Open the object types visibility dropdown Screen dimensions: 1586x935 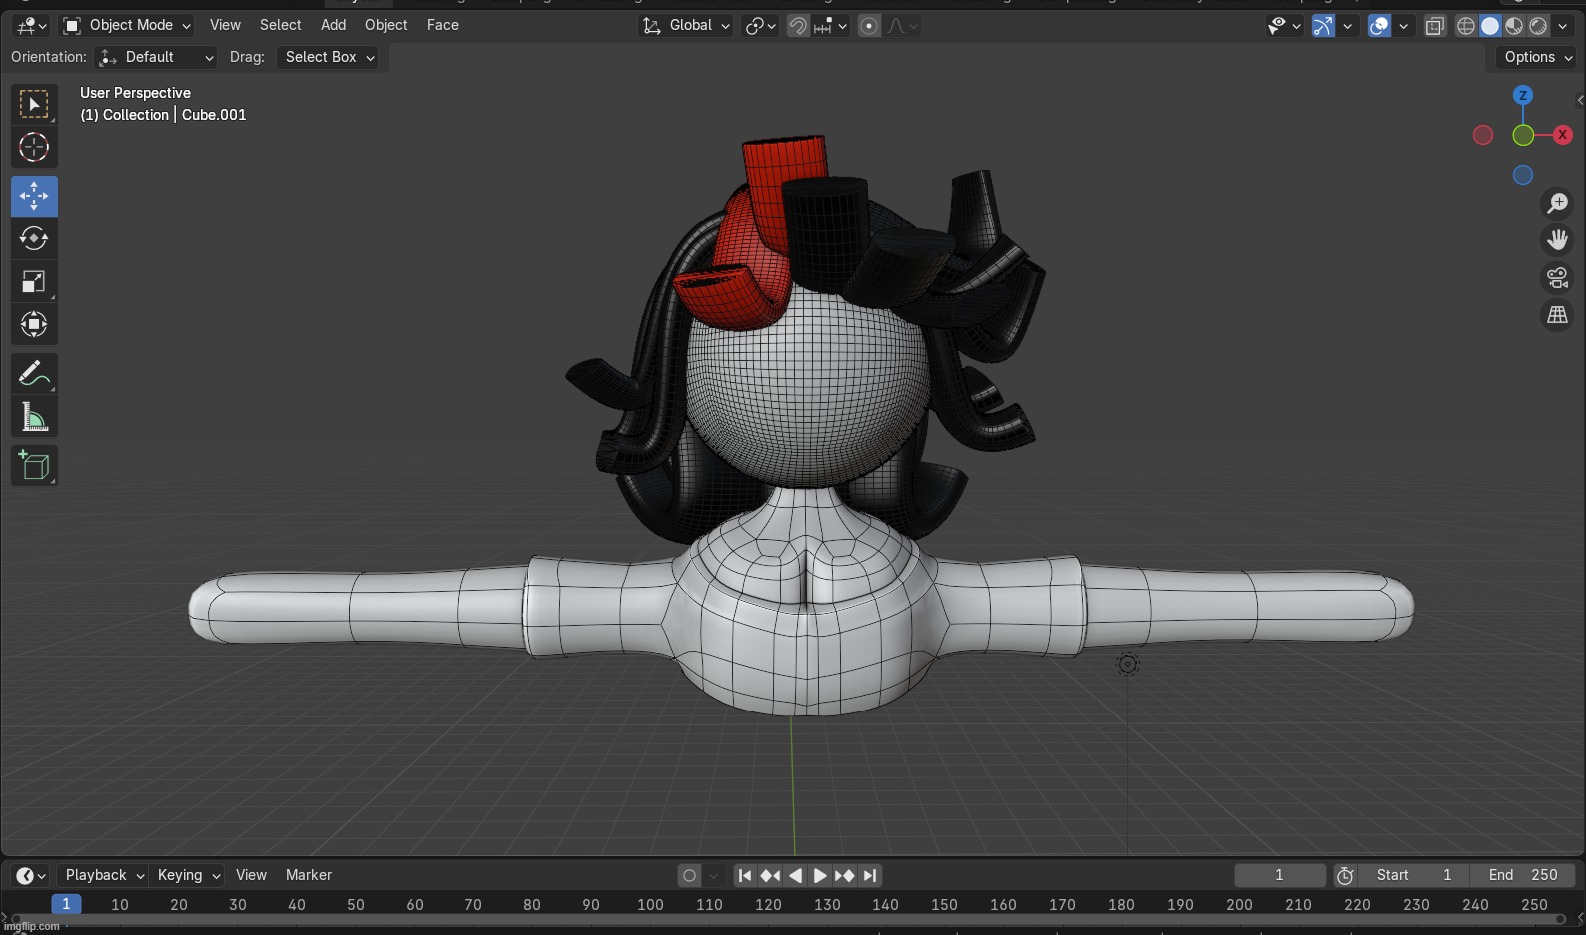1284,25
